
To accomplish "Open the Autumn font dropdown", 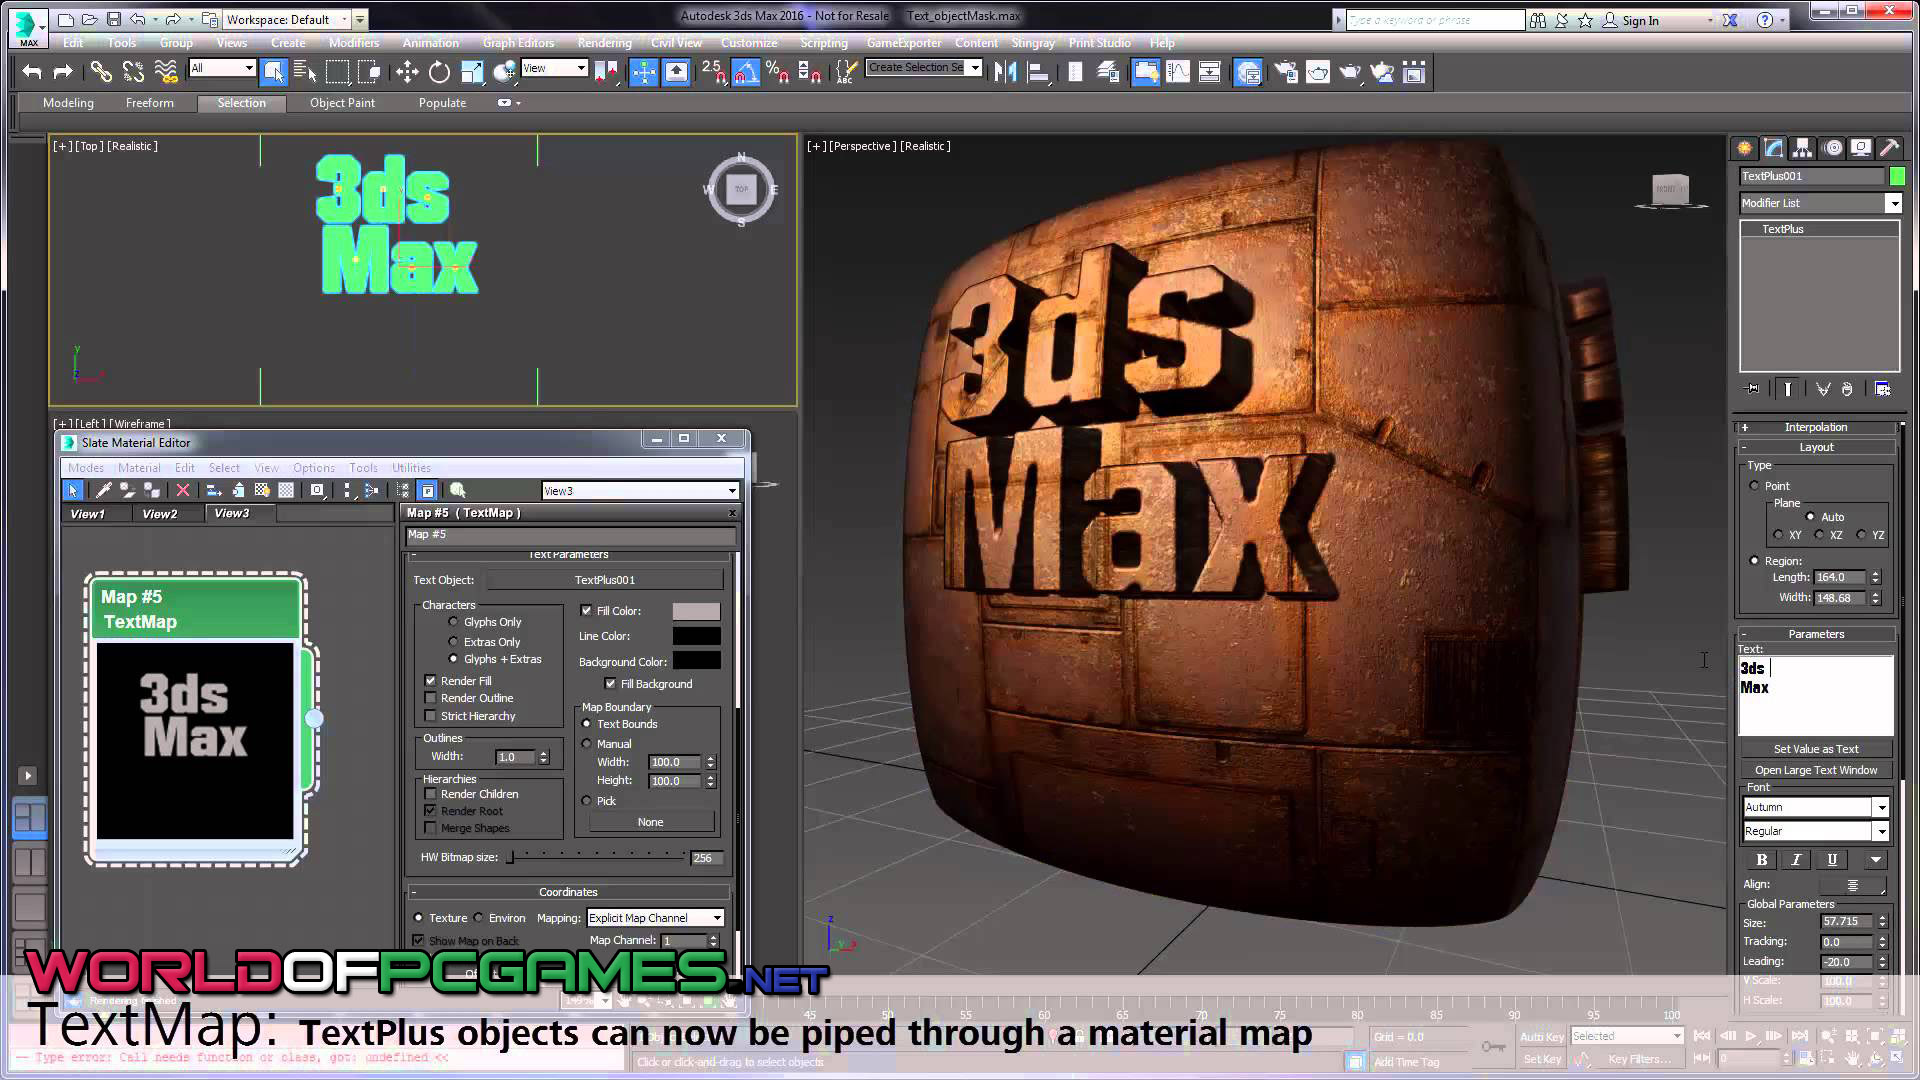I will pyautogui.click(x=1881, y=807).
